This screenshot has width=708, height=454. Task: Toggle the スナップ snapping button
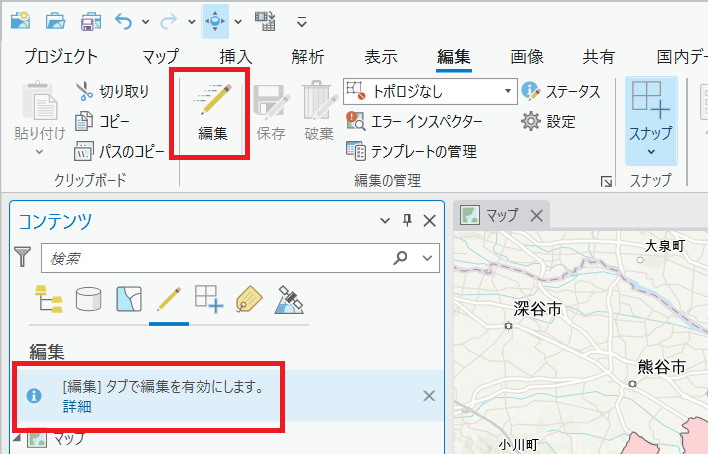(651, 111)
